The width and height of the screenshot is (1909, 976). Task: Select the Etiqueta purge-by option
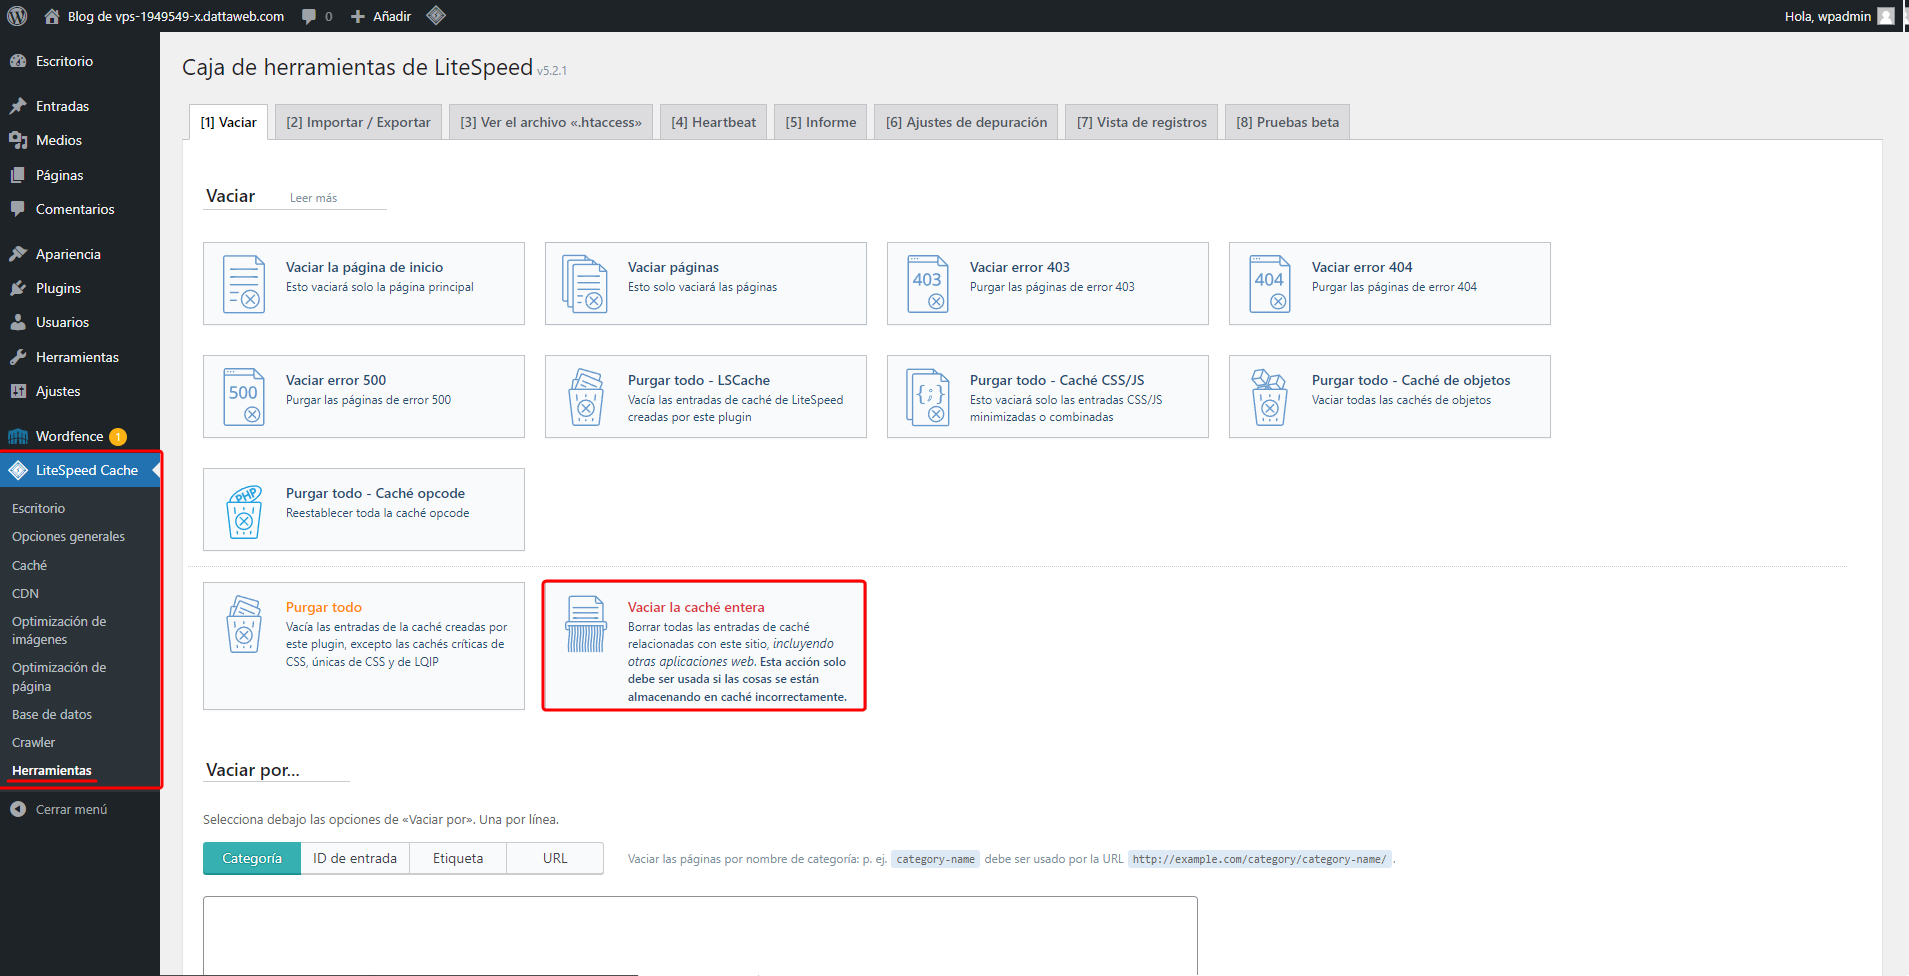click(458, 858)
